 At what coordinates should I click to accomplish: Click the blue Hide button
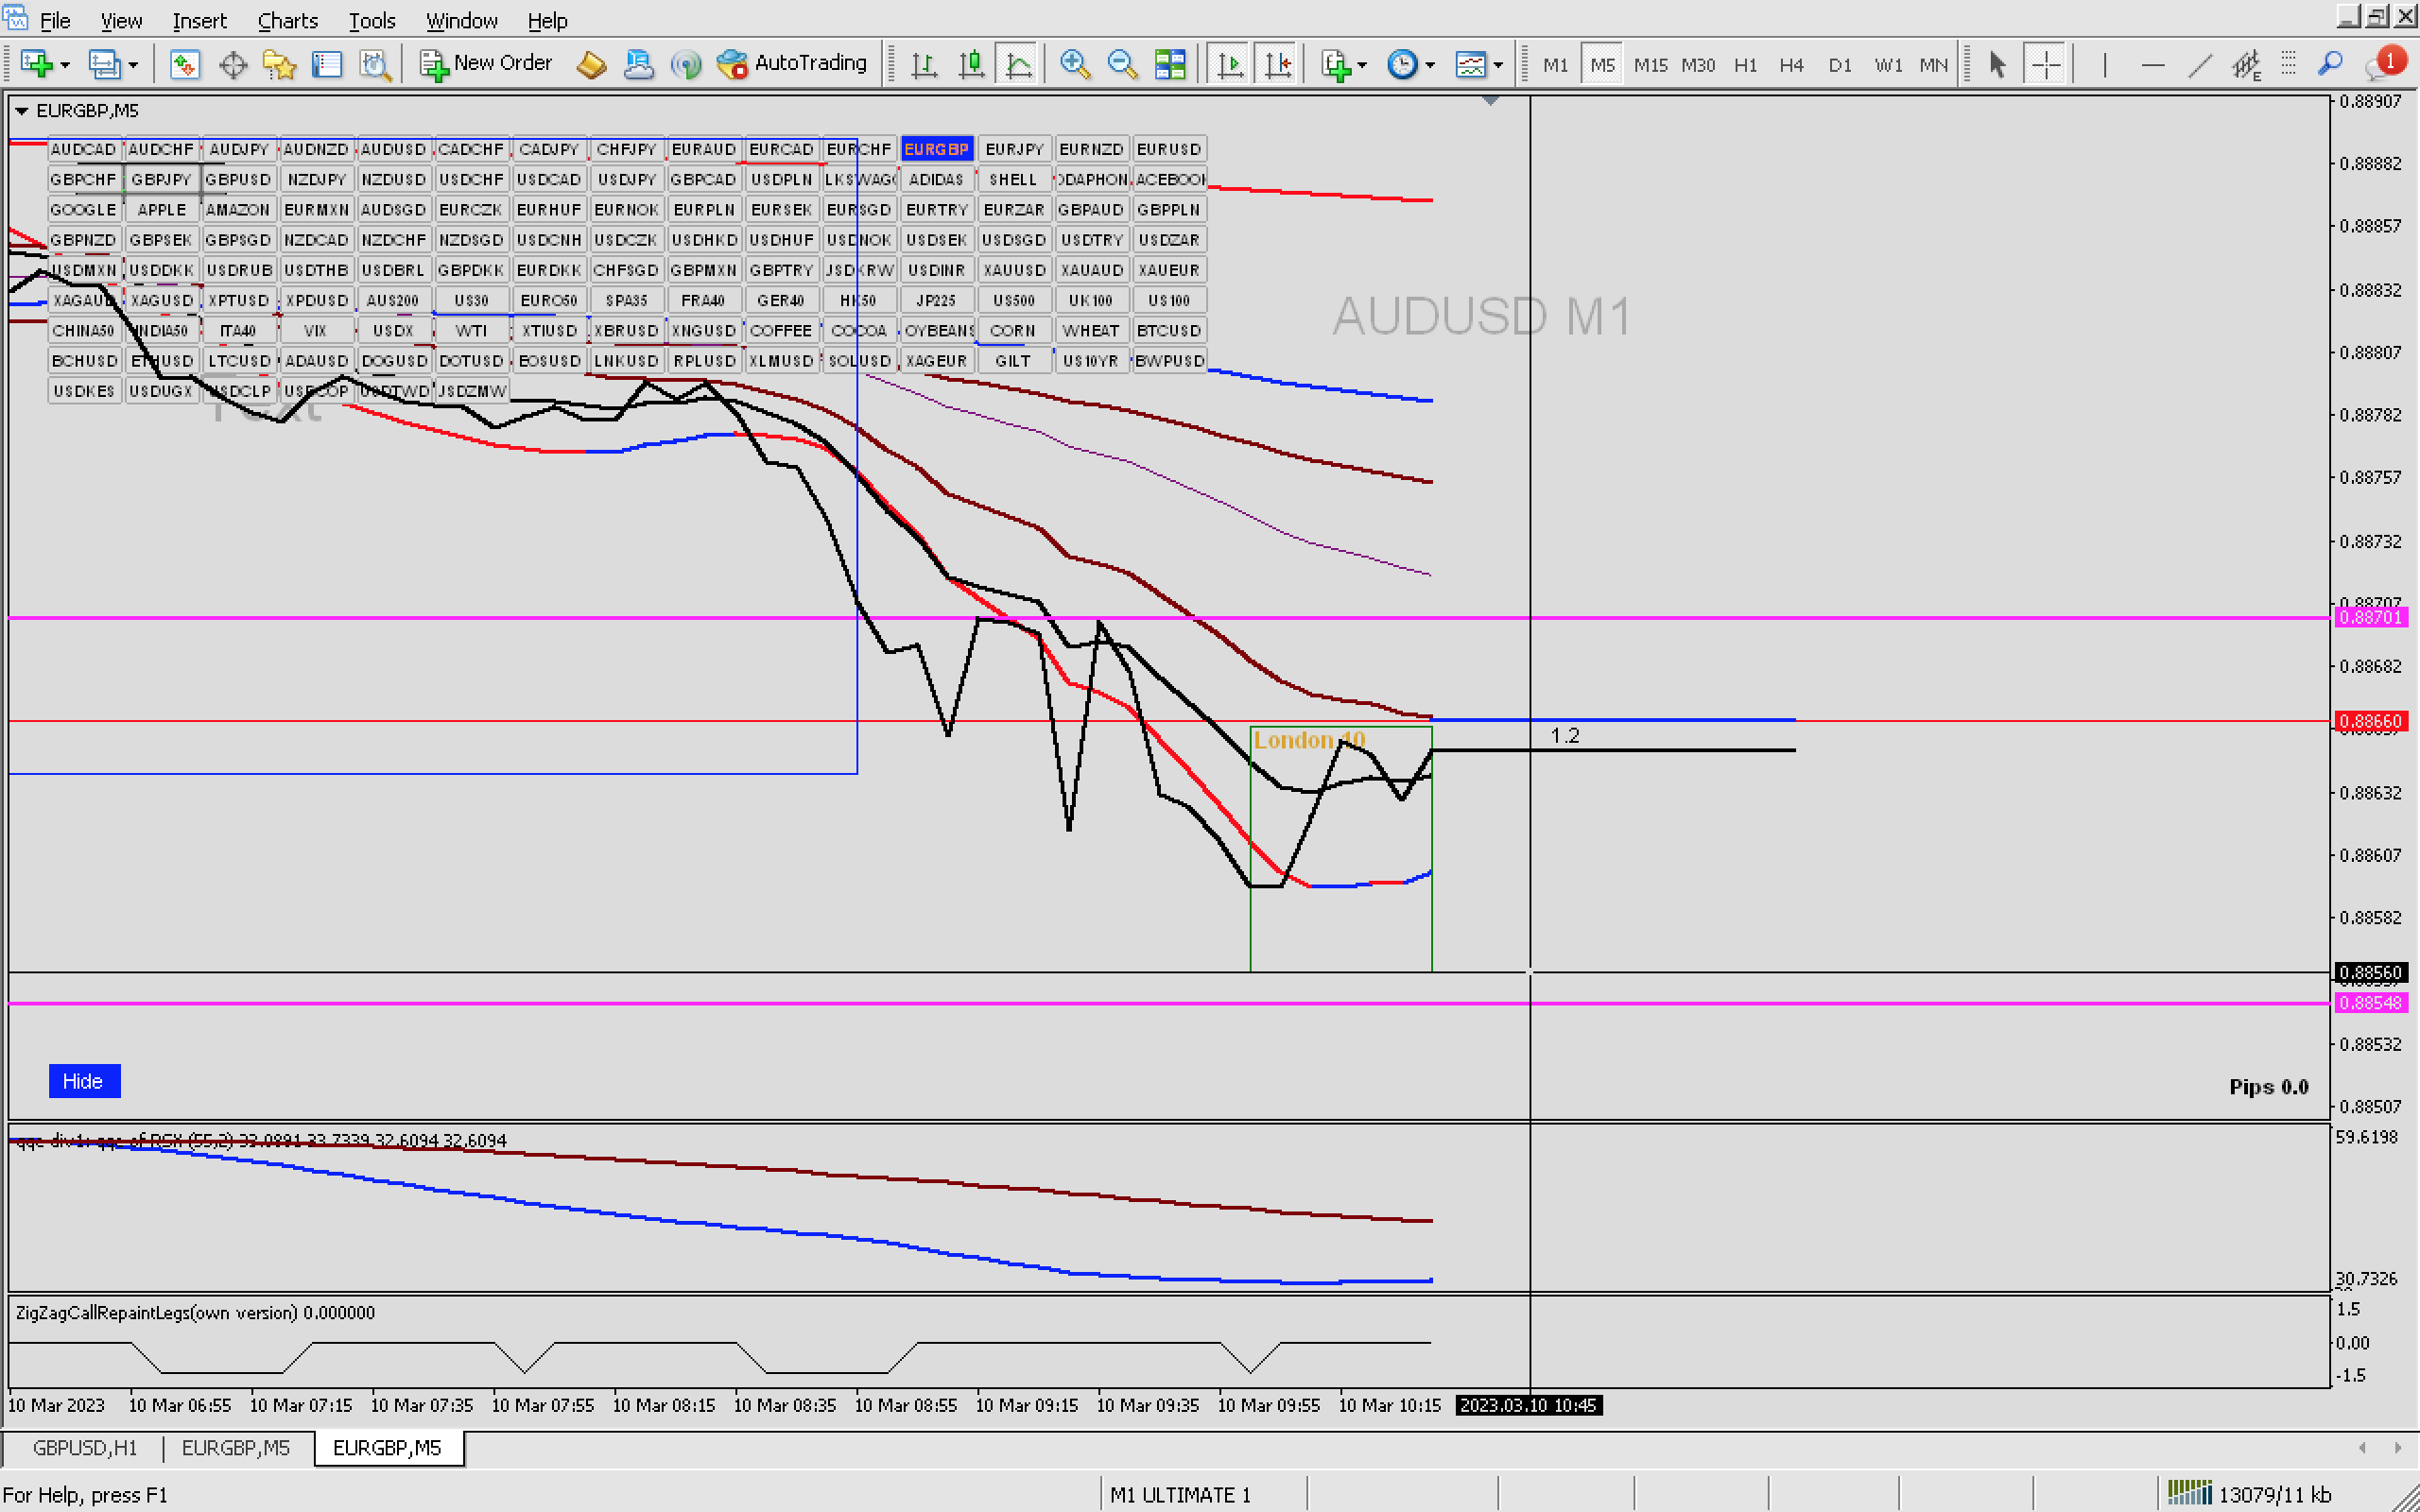coord(83,1081)
